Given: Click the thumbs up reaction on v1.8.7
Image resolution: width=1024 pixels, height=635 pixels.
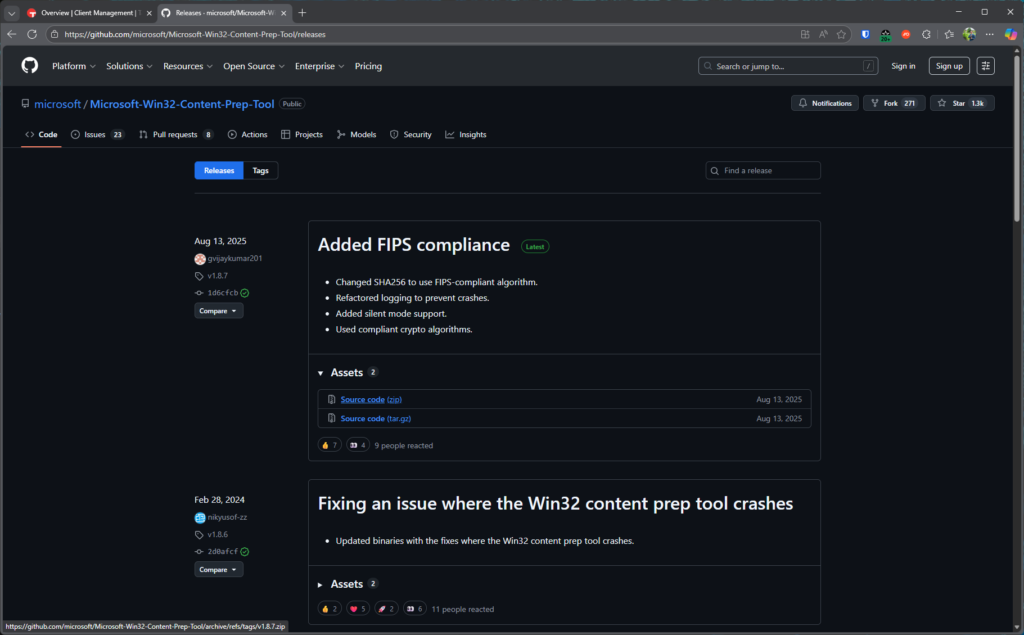Looking at the screenshot, I should tap(329, 445).
